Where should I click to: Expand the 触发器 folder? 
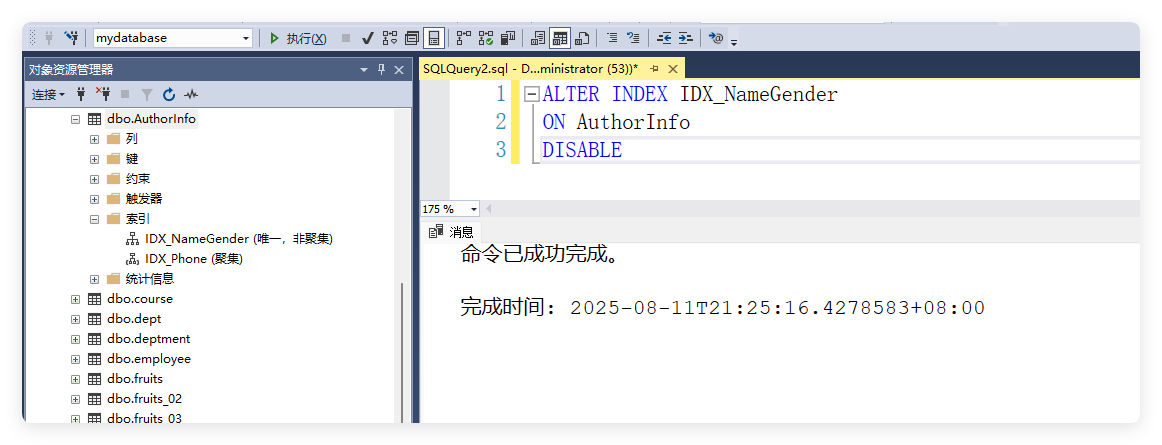[94, 199]
